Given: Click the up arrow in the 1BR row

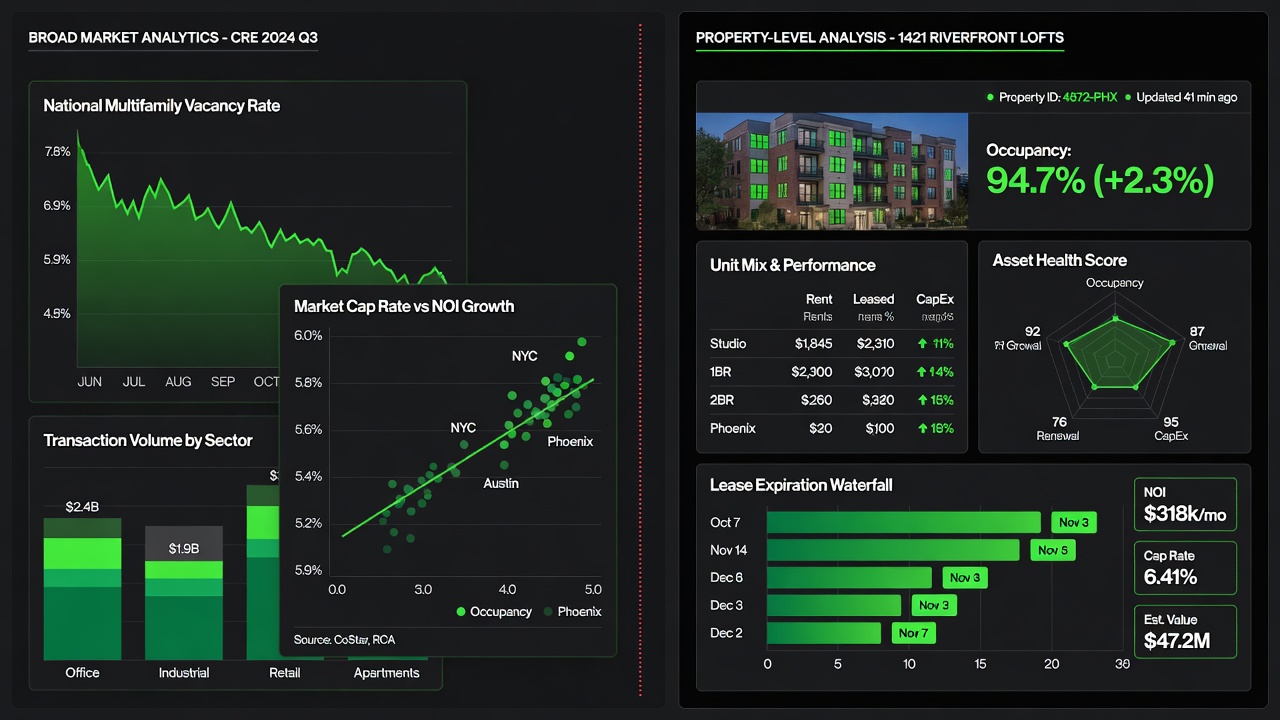Looking at the screenshot, I should (x=922, y=372).
